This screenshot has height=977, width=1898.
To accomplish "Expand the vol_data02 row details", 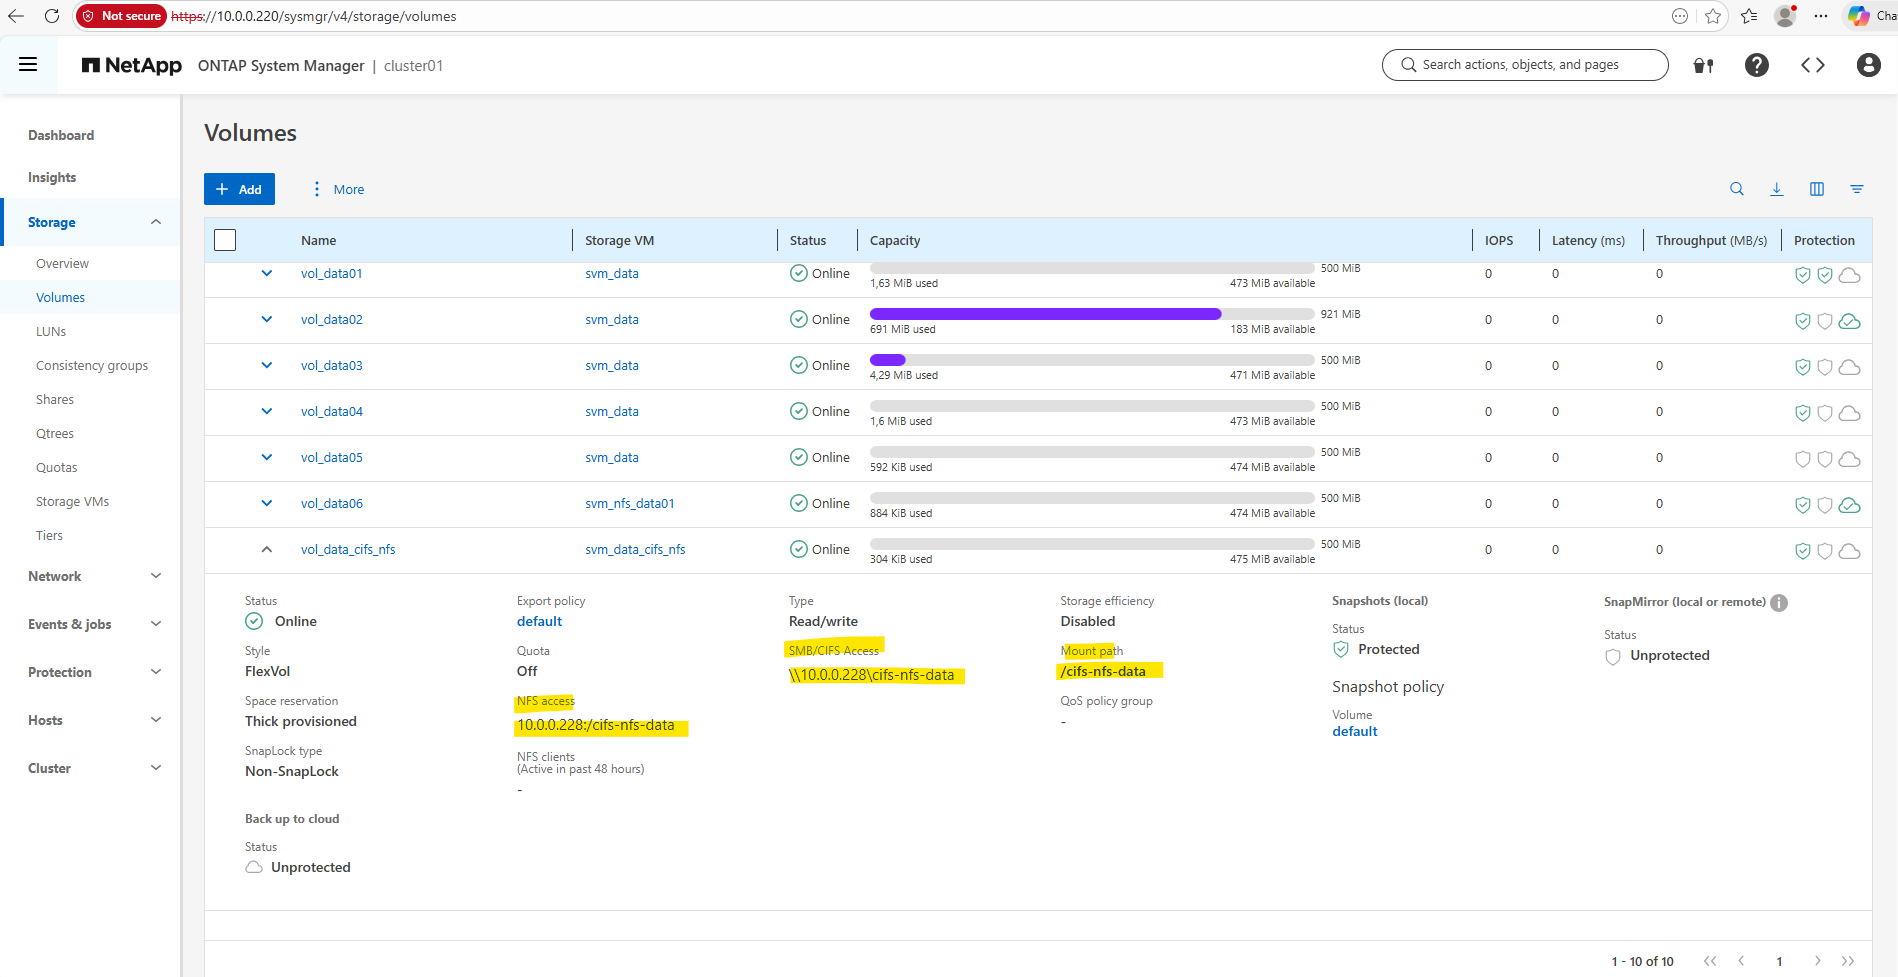I will (x=267, y=319).
